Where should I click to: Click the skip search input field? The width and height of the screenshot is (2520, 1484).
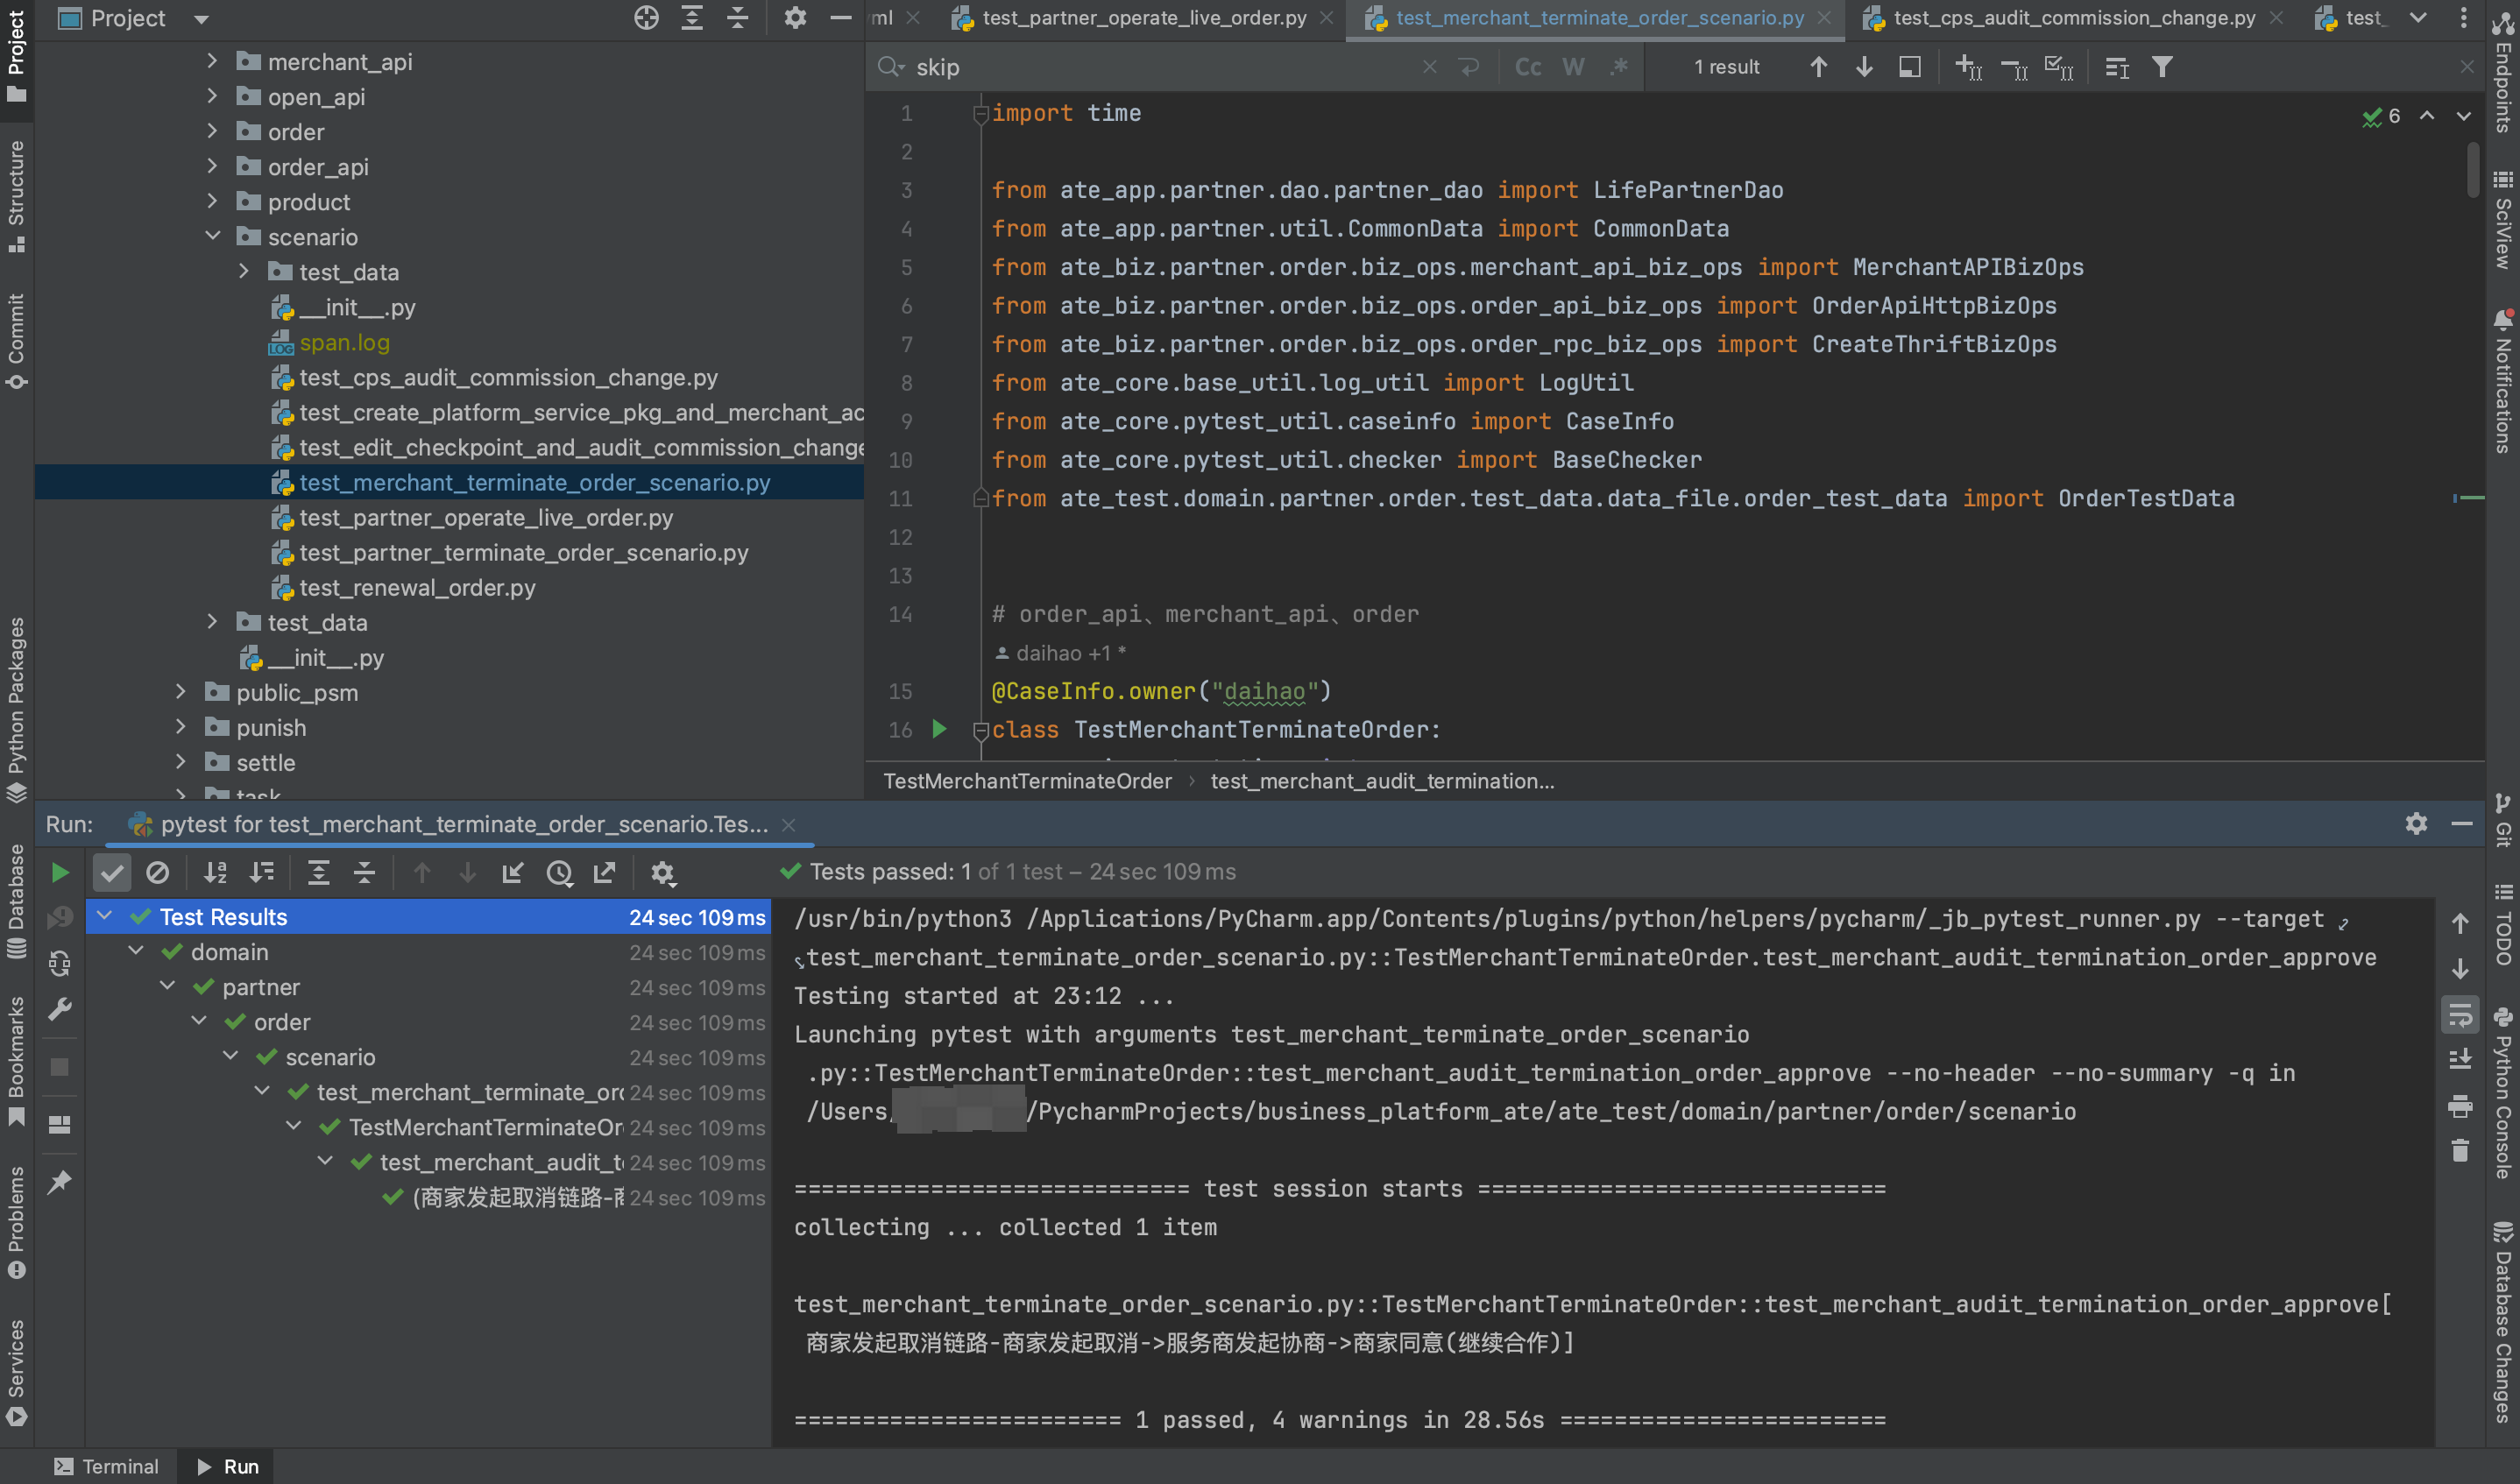[1160, 67]
